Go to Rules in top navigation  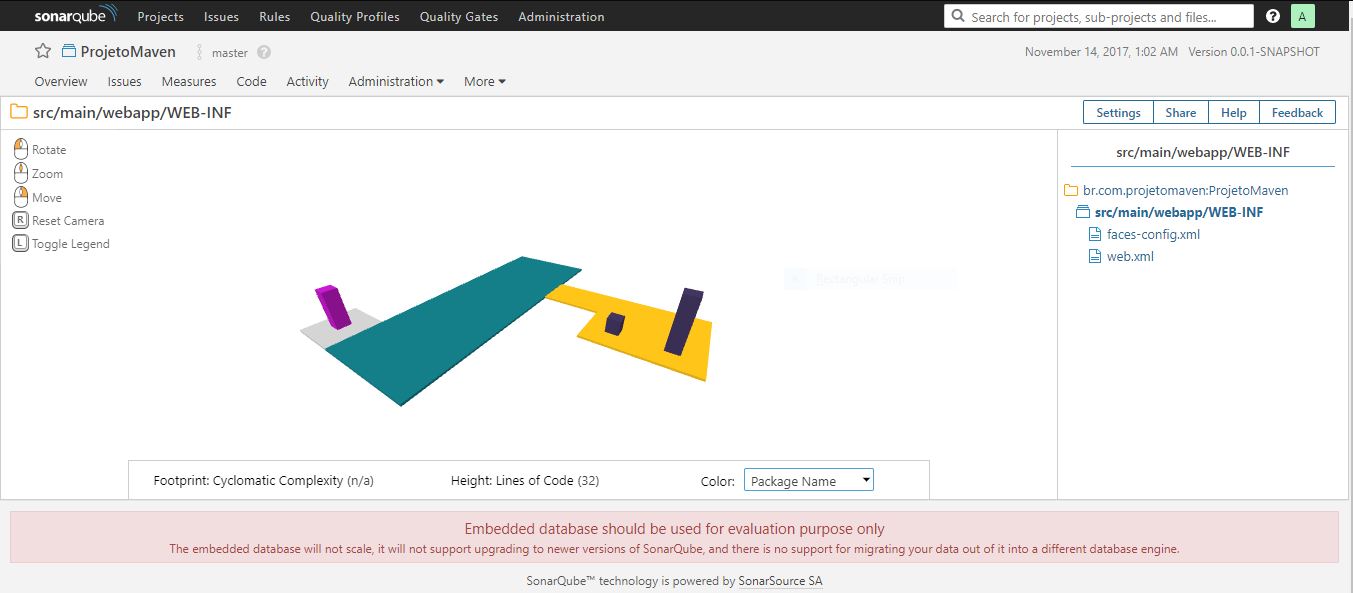tap(274, 16)
